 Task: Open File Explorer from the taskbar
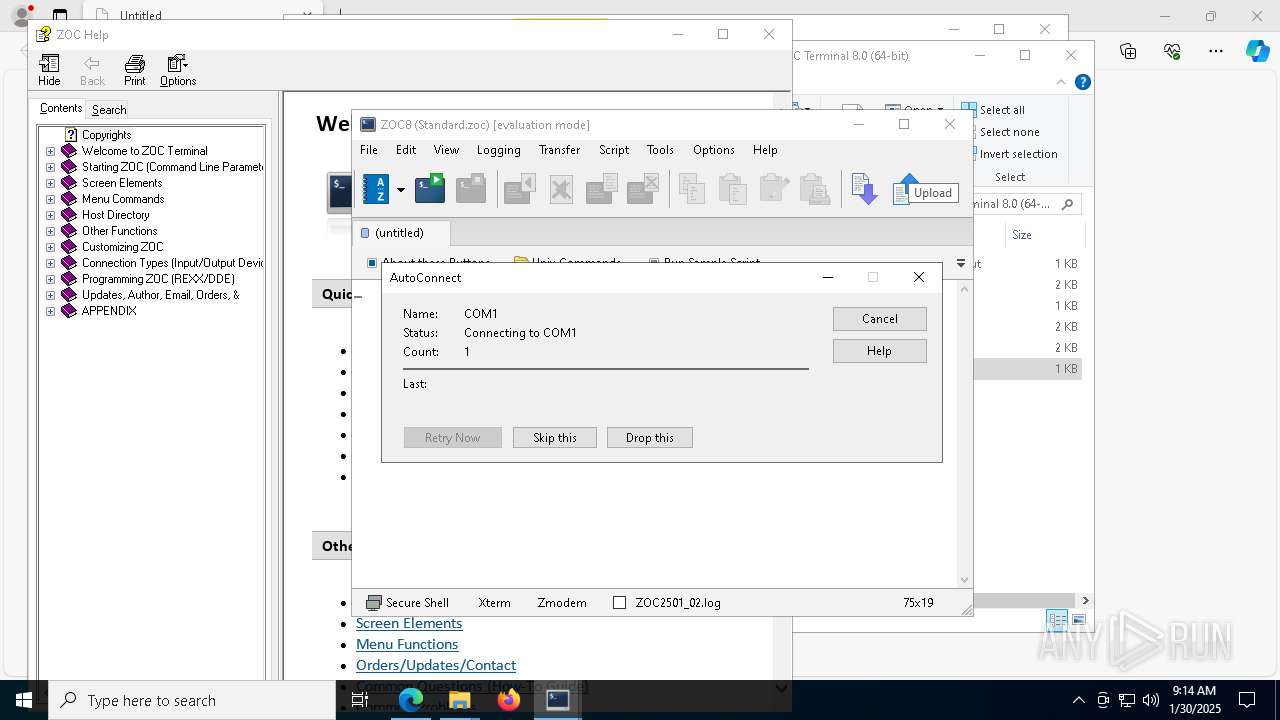(460, 700)
